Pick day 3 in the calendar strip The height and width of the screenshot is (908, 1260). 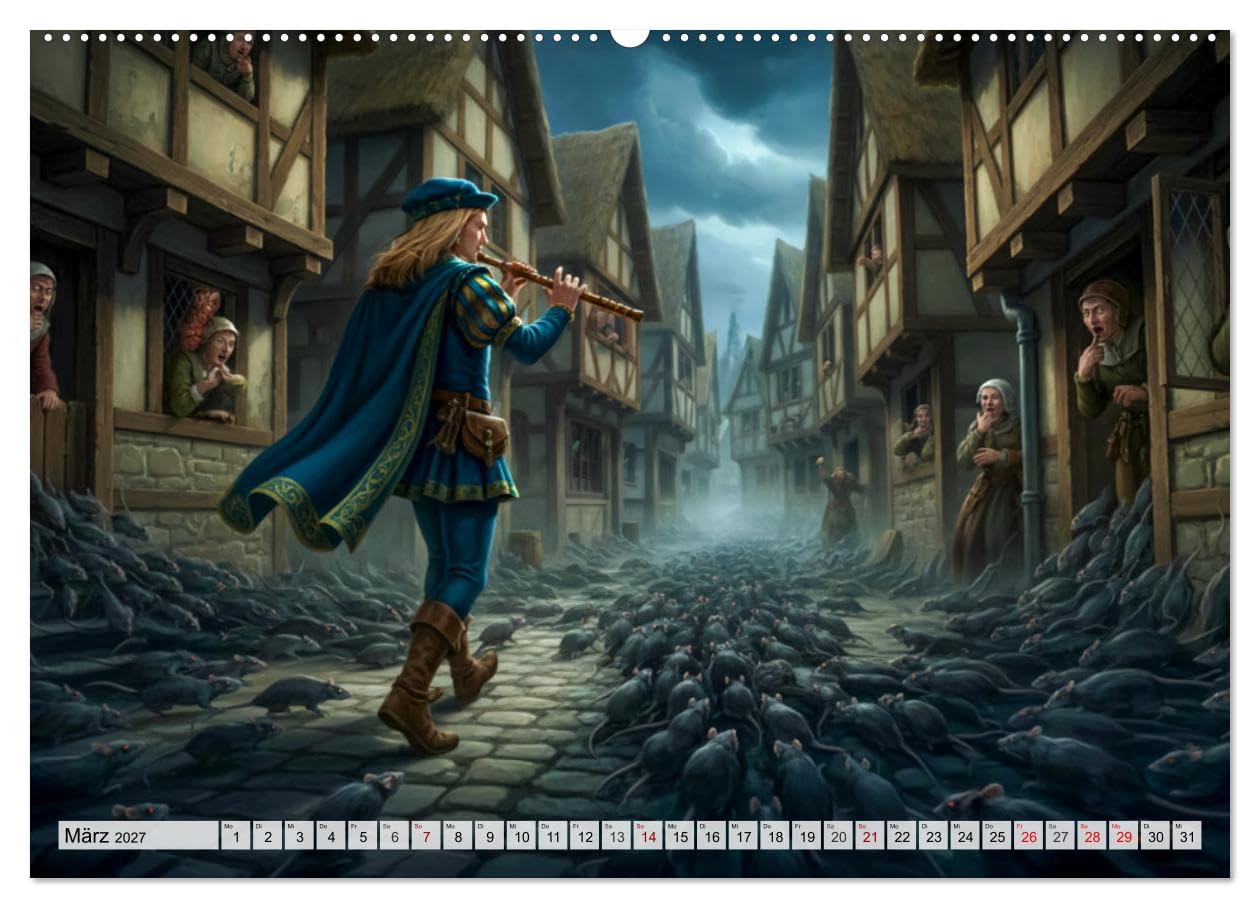299,836
